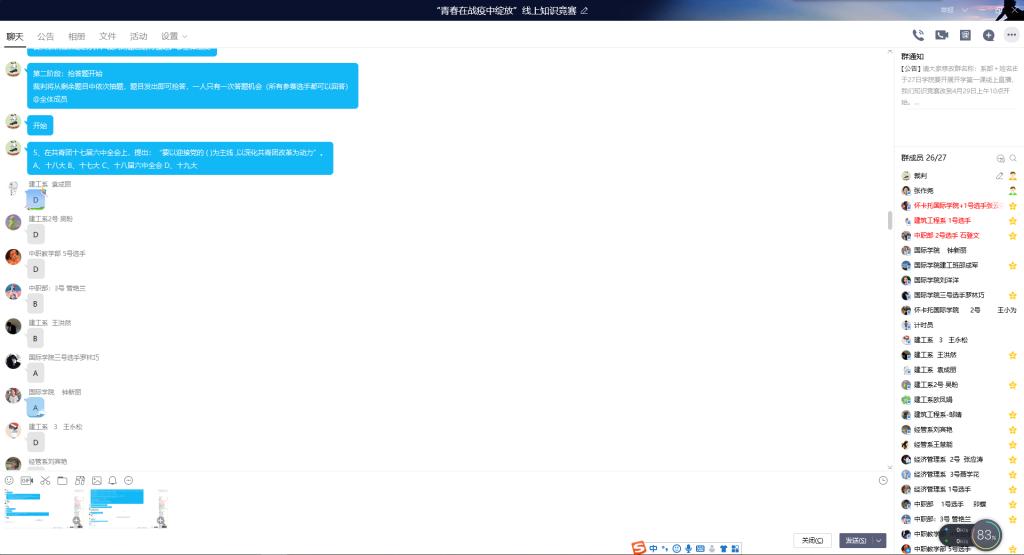
Task: Click the chat area vertical scrollbar
Action: click(x=889, y=220)
